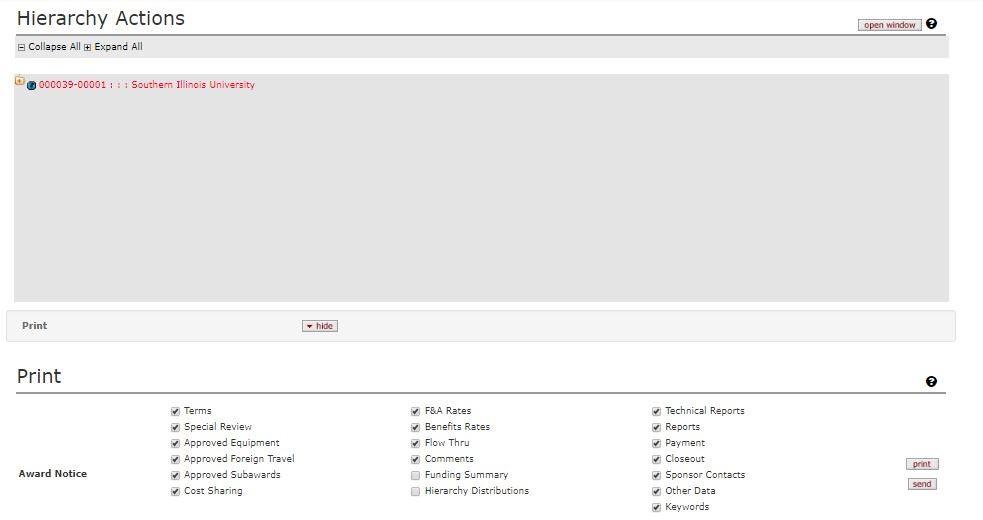Screen dimensions: 983x520
Task: Toggle the Sponsor Contacts checkbox
Action: click(x=657, y=475)
